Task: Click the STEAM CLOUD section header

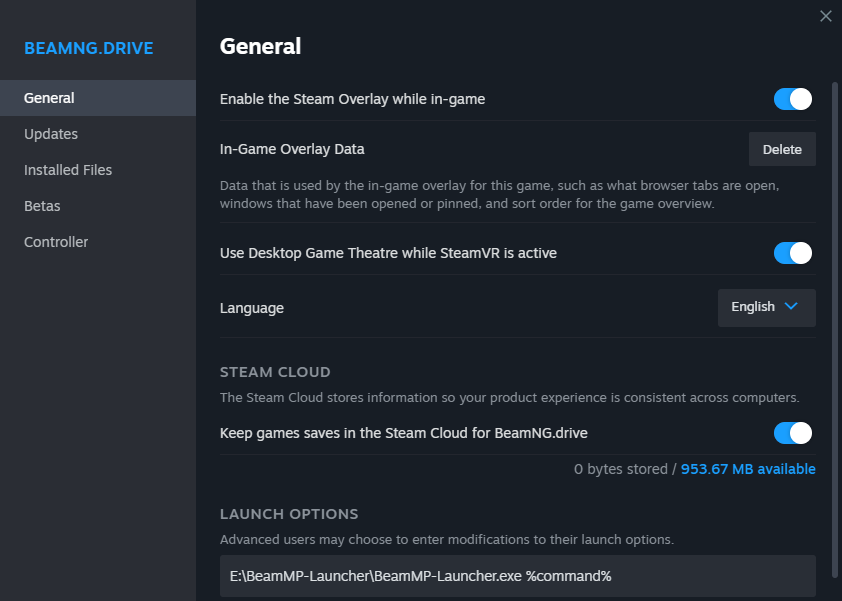Action: [x=275, y=372]
